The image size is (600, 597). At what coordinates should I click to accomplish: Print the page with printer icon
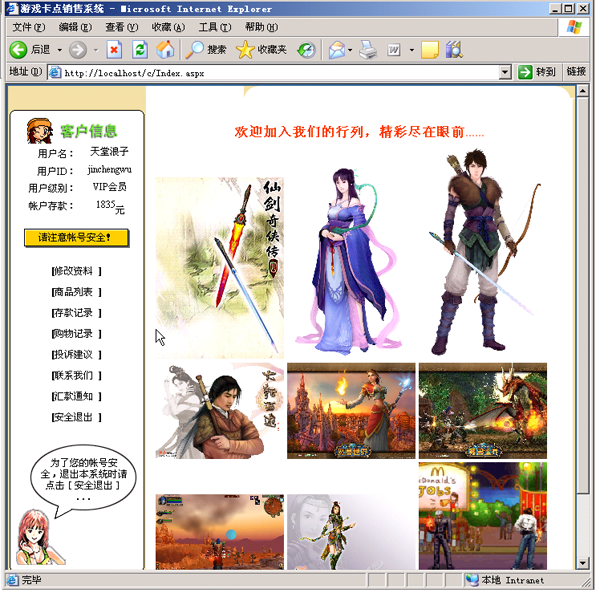point(368,50)
